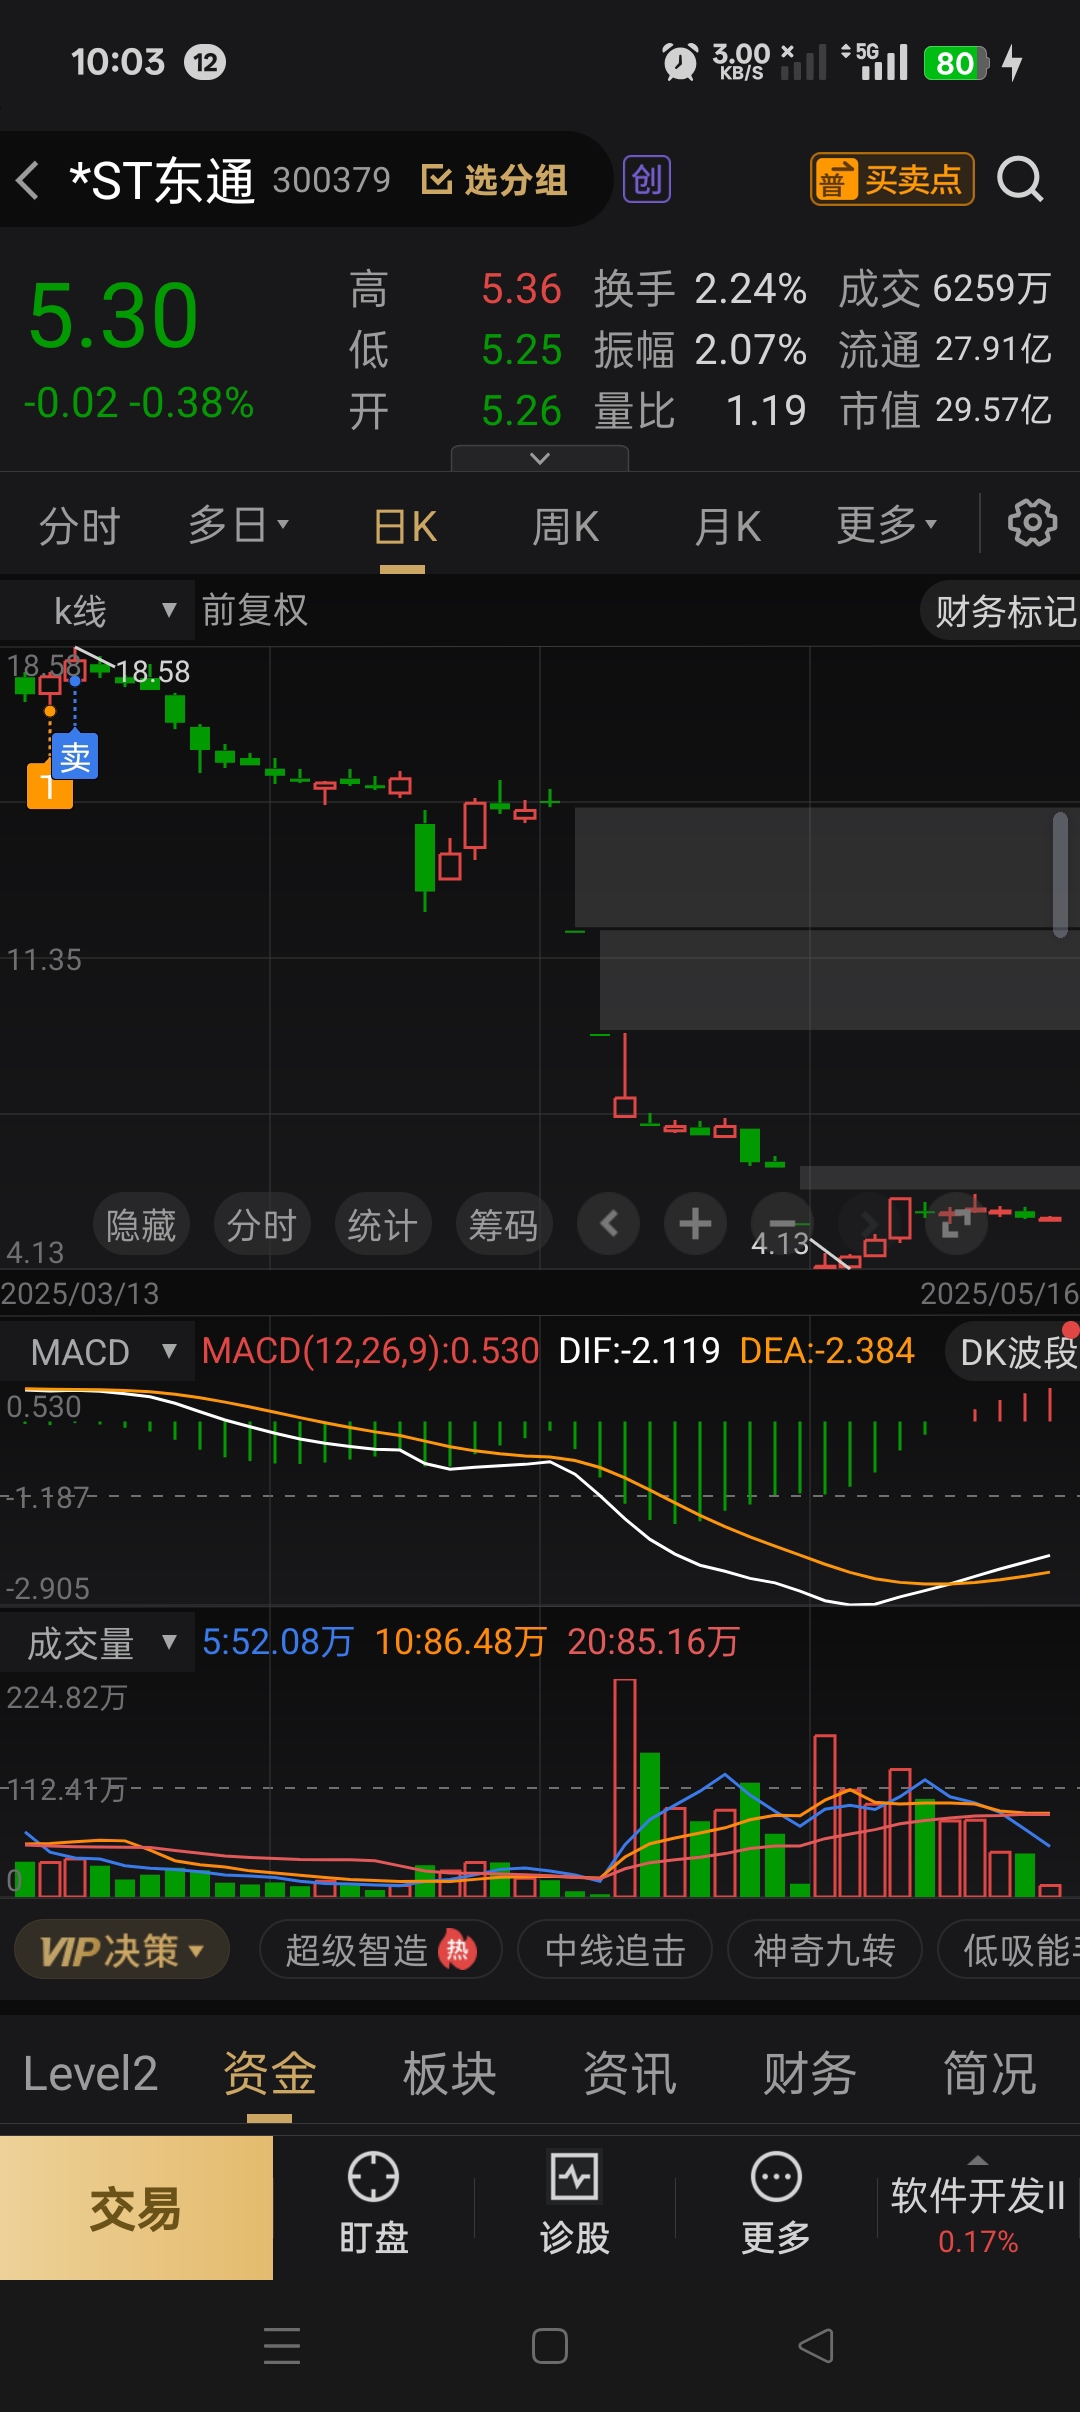Open the 筹码 chip distribution

(504, 1224)
